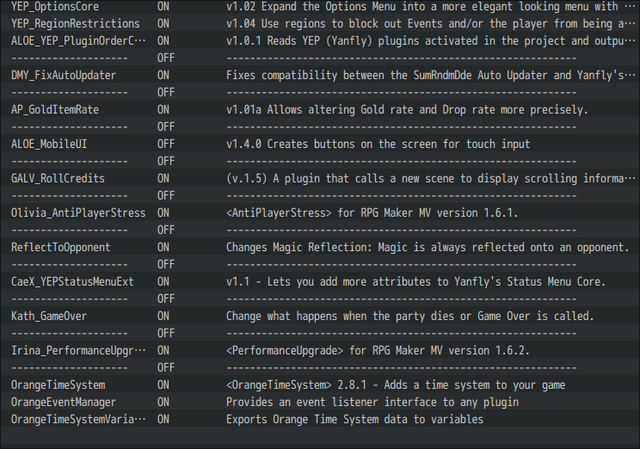Click the ON status of CaeX_YEPStatusMenuExt

[163, 282]
